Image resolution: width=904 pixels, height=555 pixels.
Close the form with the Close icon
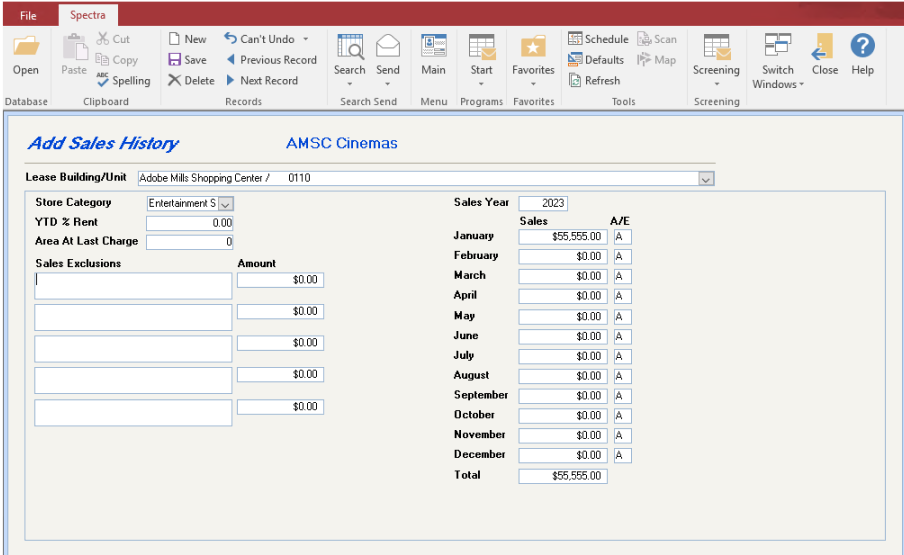coord(823,47)
